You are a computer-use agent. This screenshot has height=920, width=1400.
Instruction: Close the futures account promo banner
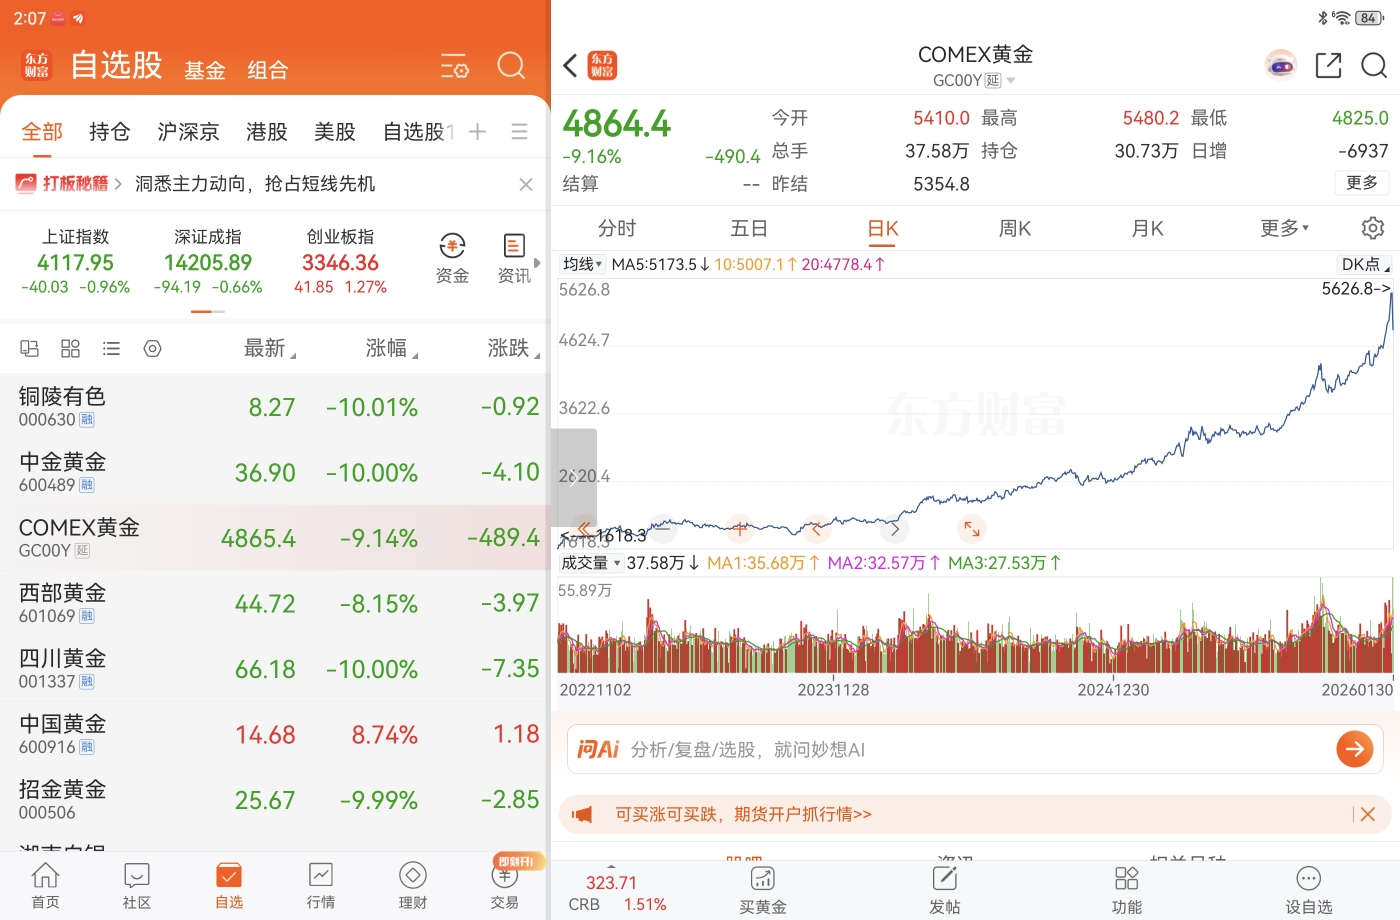[x=1367, y=814]
